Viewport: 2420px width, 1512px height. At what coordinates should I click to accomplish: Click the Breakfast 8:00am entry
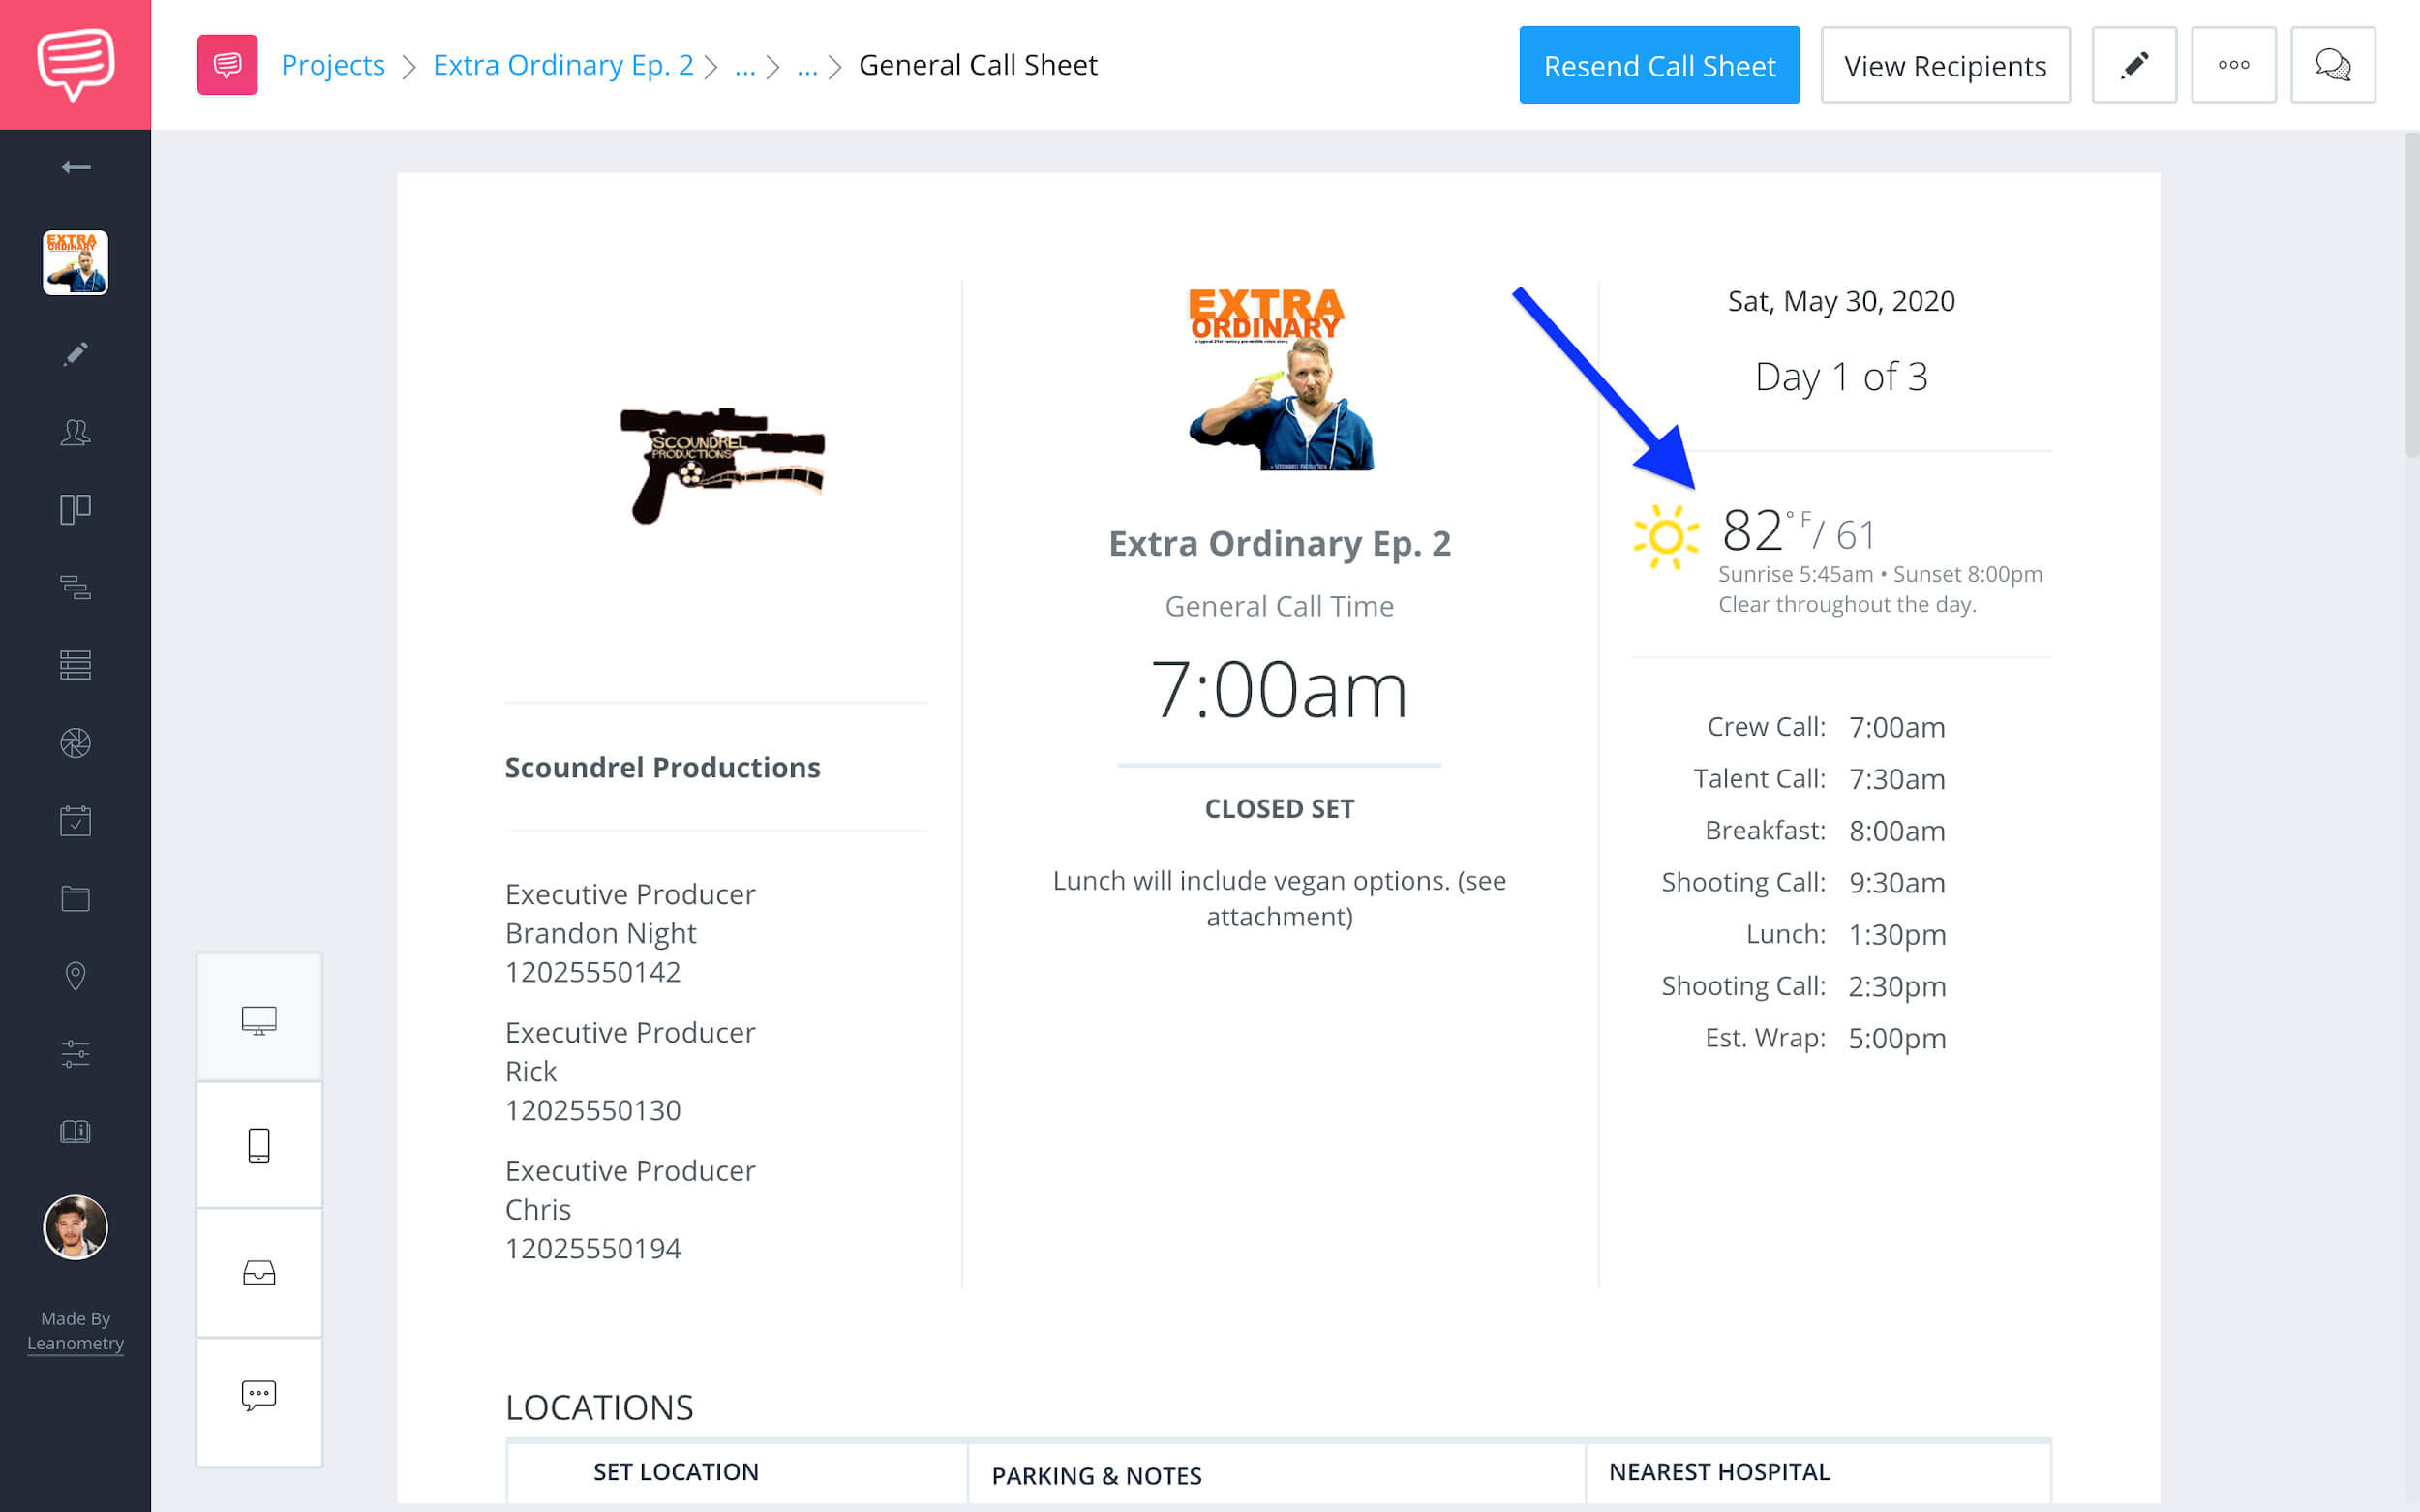pos(1825,831)
